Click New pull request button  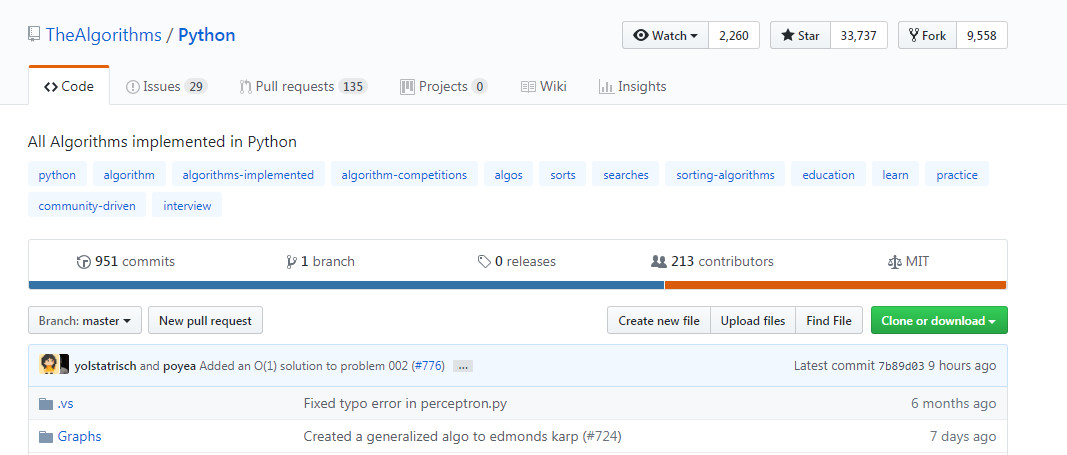pos(206,320)
